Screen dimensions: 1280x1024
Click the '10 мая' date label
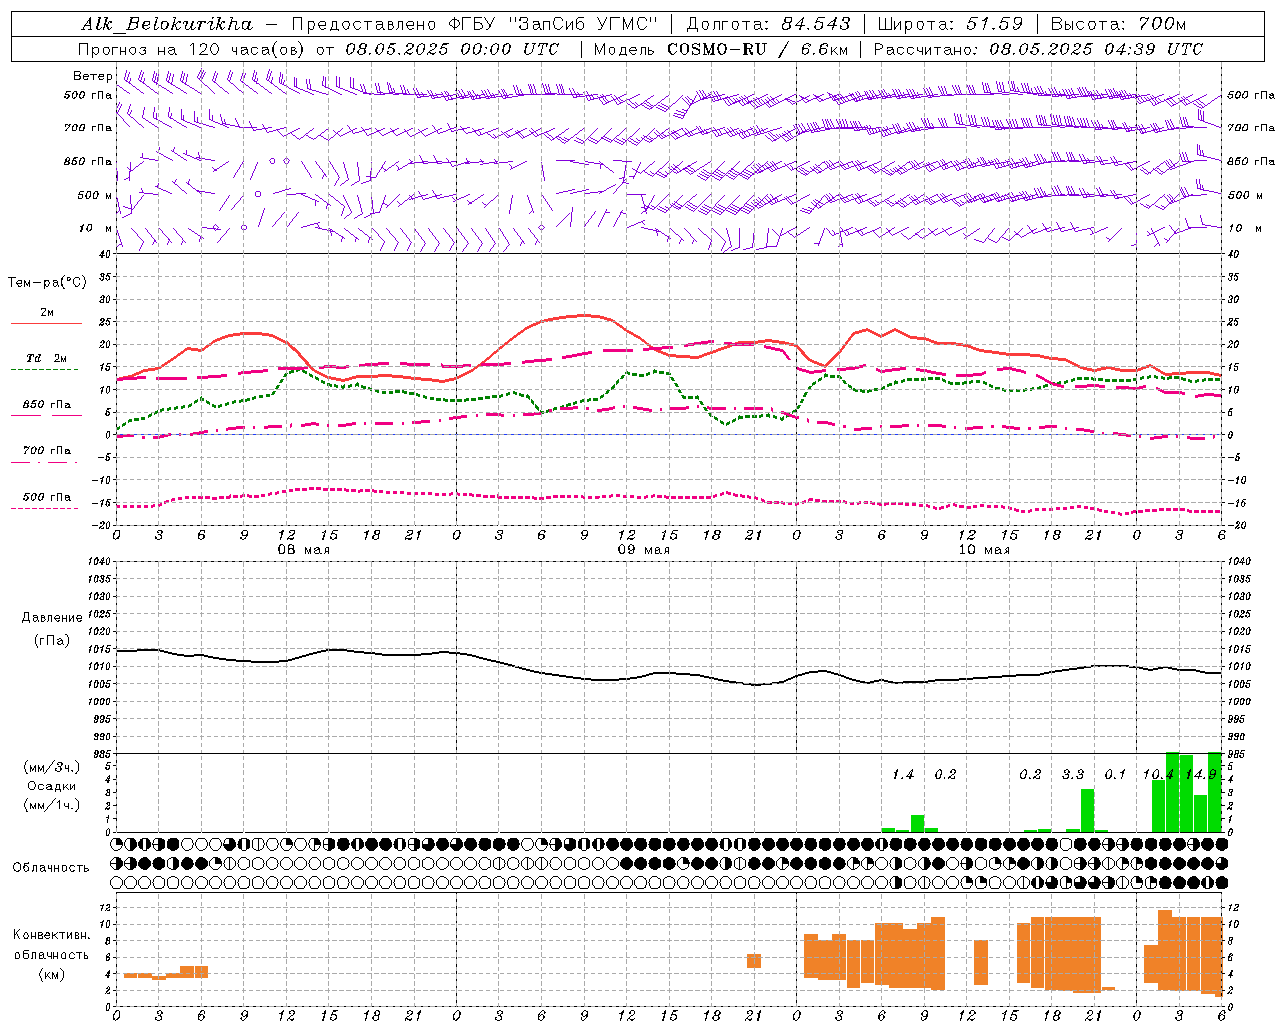pos(984,550)
